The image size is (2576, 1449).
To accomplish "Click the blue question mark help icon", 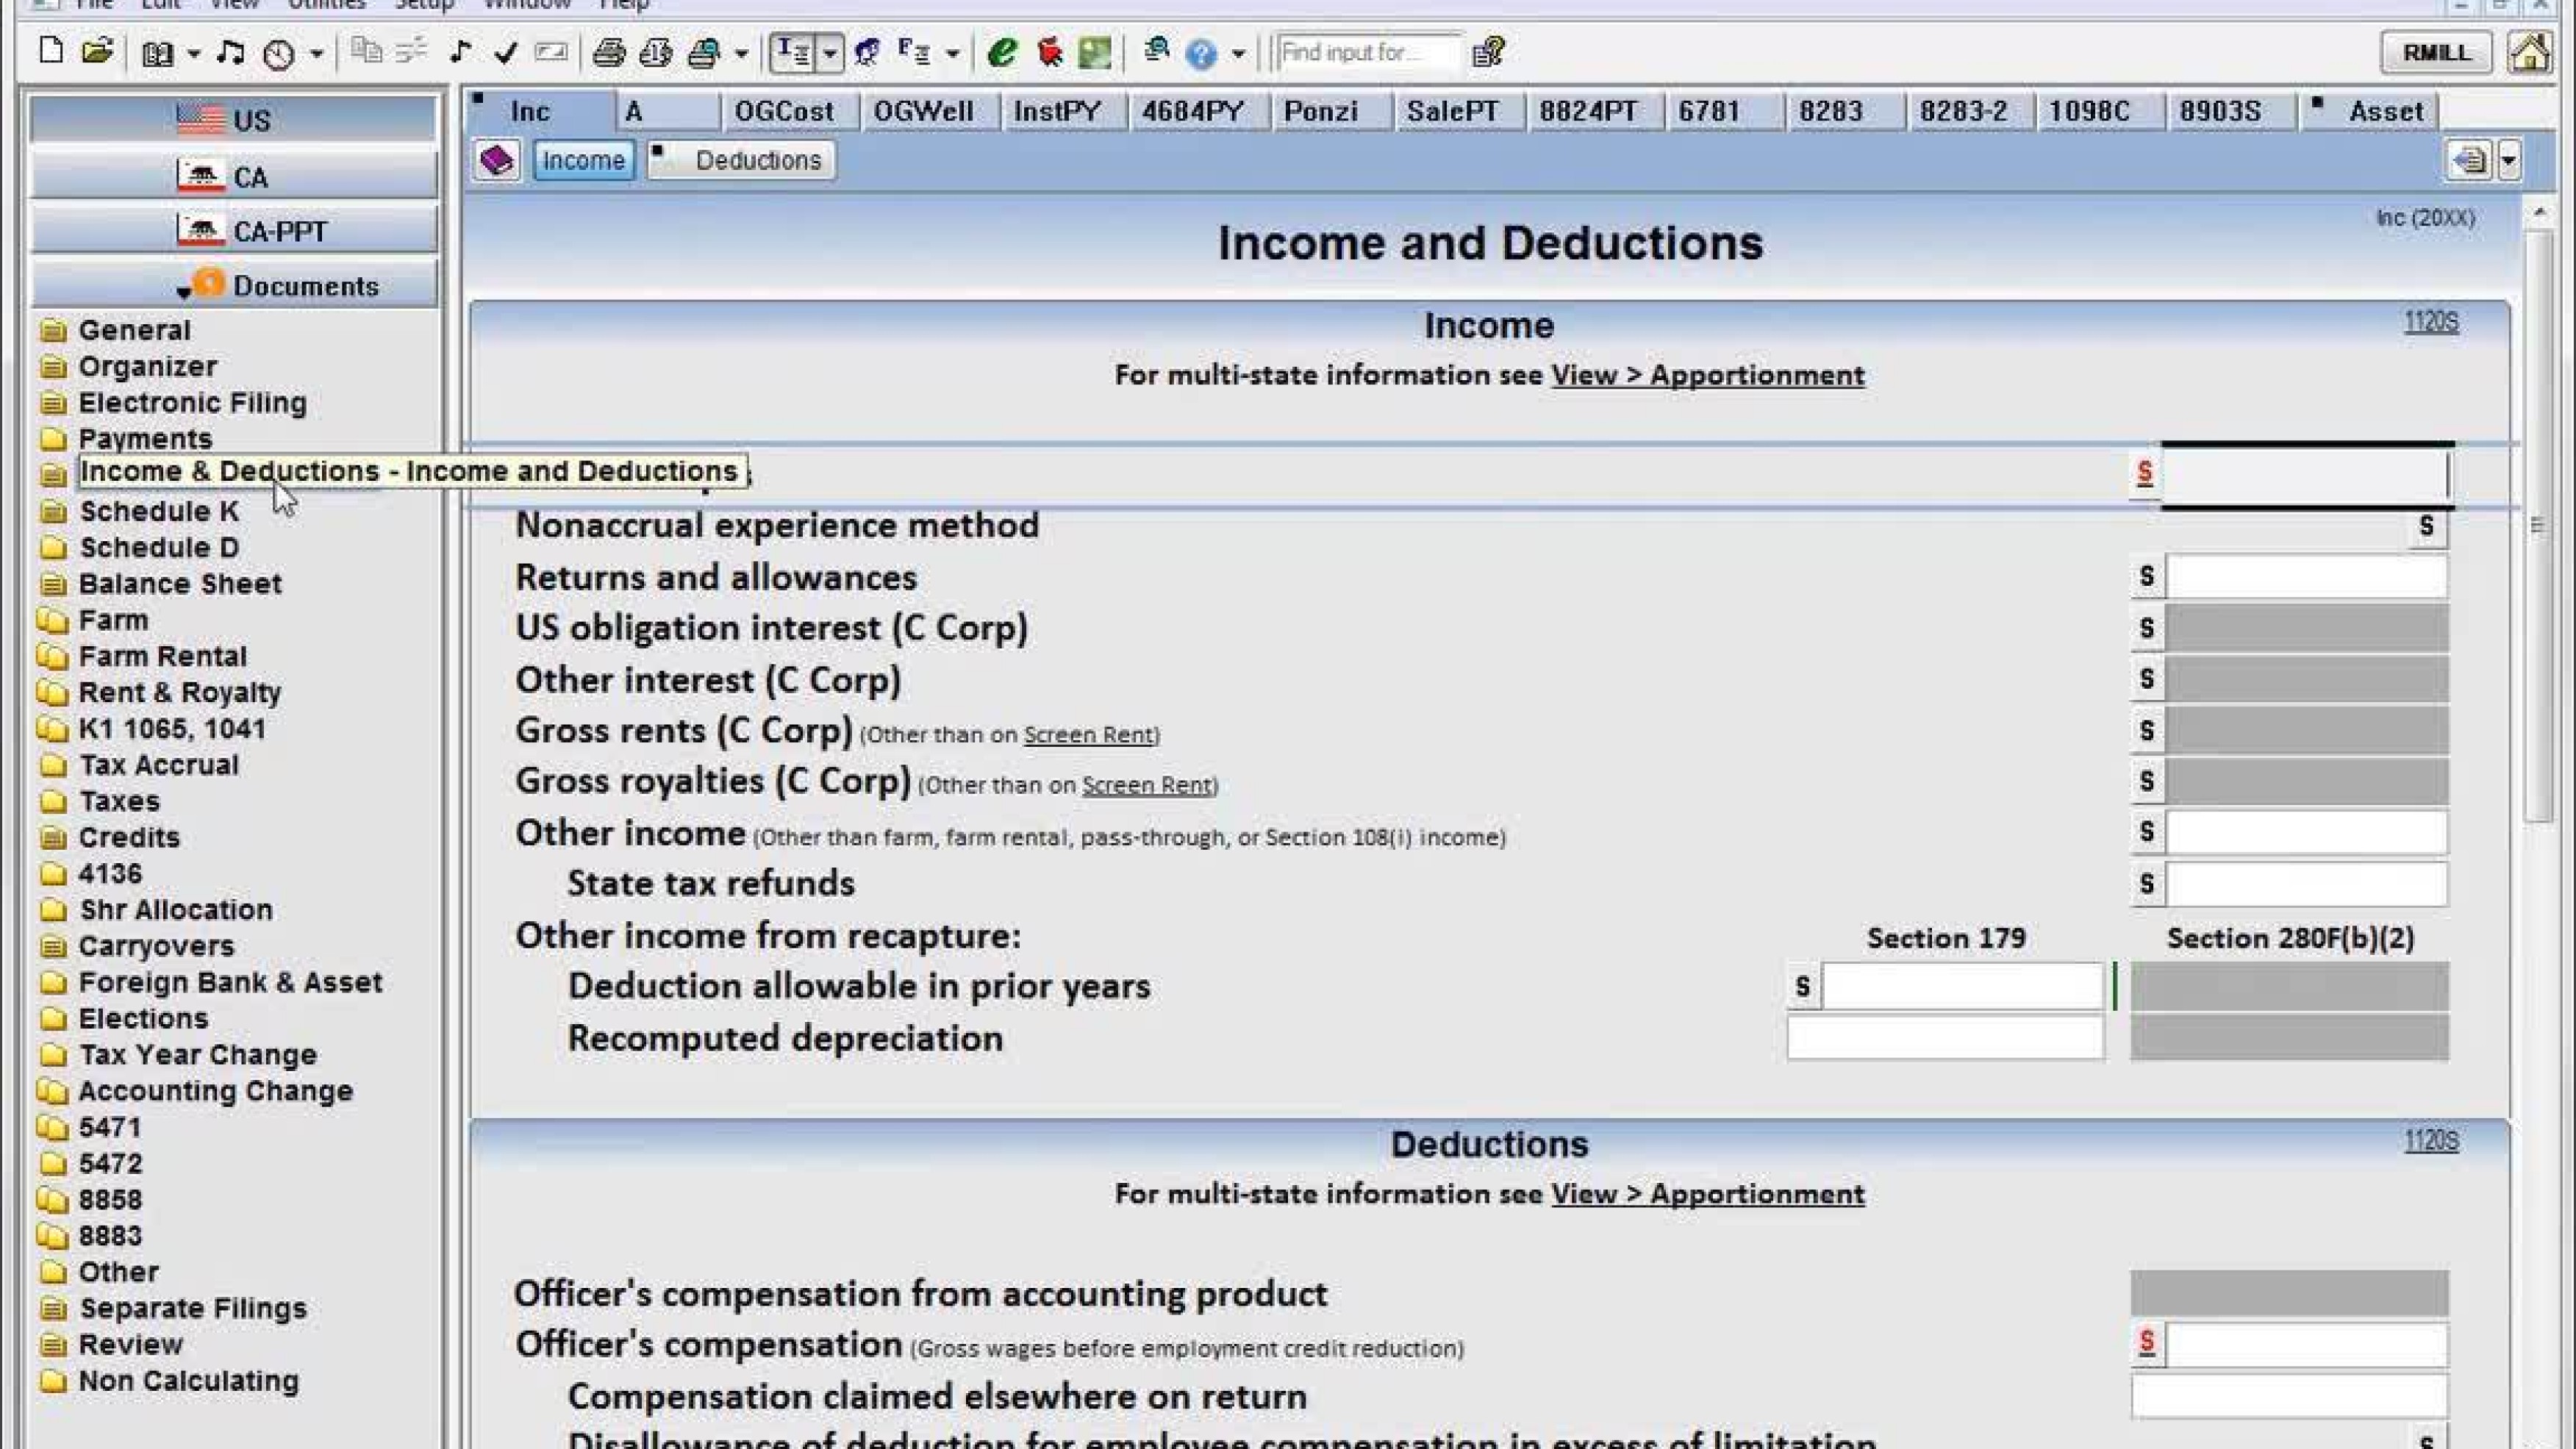I will tap(1200, 53).
